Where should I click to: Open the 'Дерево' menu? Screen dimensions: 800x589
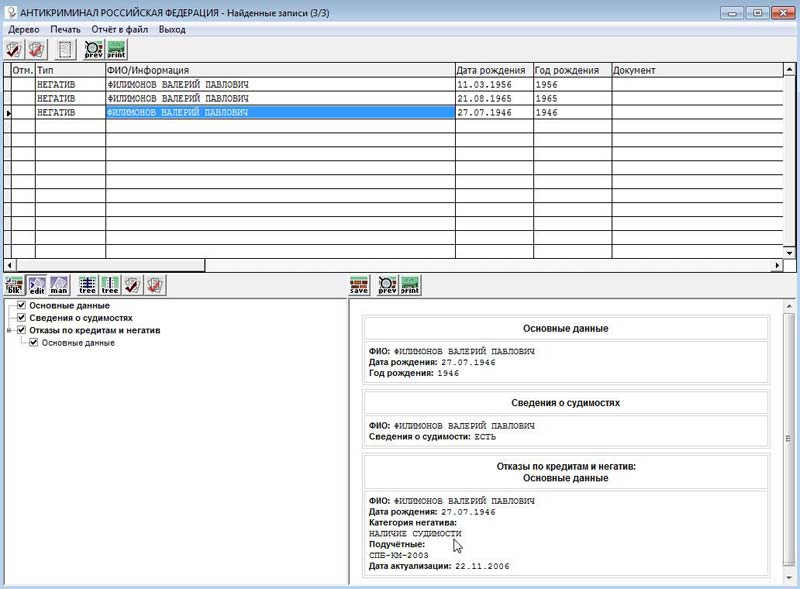23,30
